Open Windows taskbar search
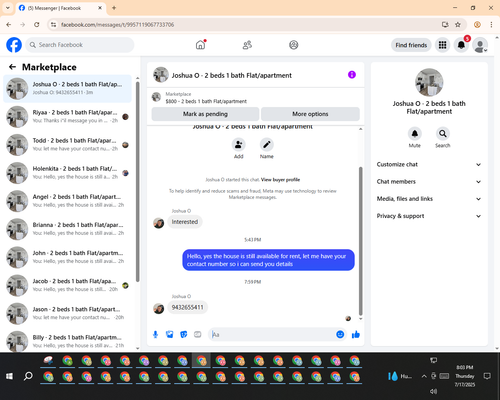Image resolution: width=500 pixels, height=400 pixels. (x=28, y=376)
